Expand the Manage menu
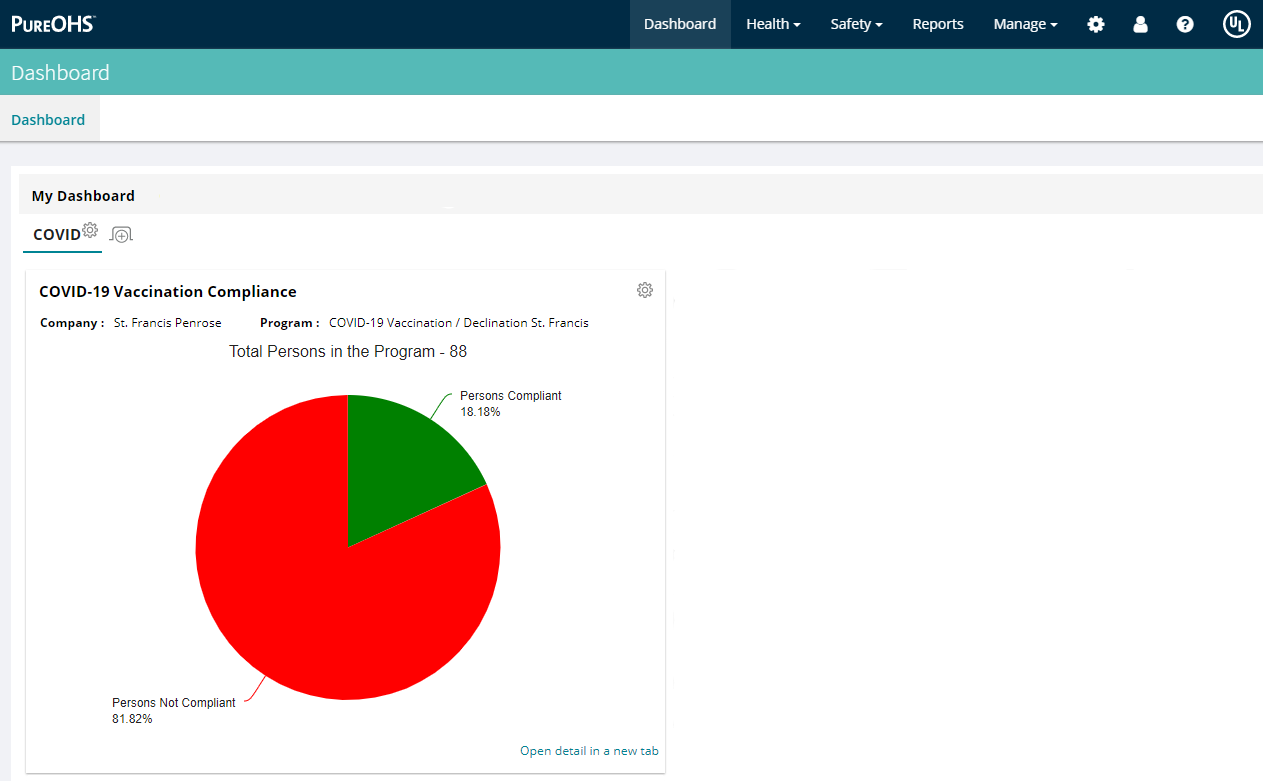Screen dimensions: 1263x781 pyautogui.click(x=1025, y=24)
